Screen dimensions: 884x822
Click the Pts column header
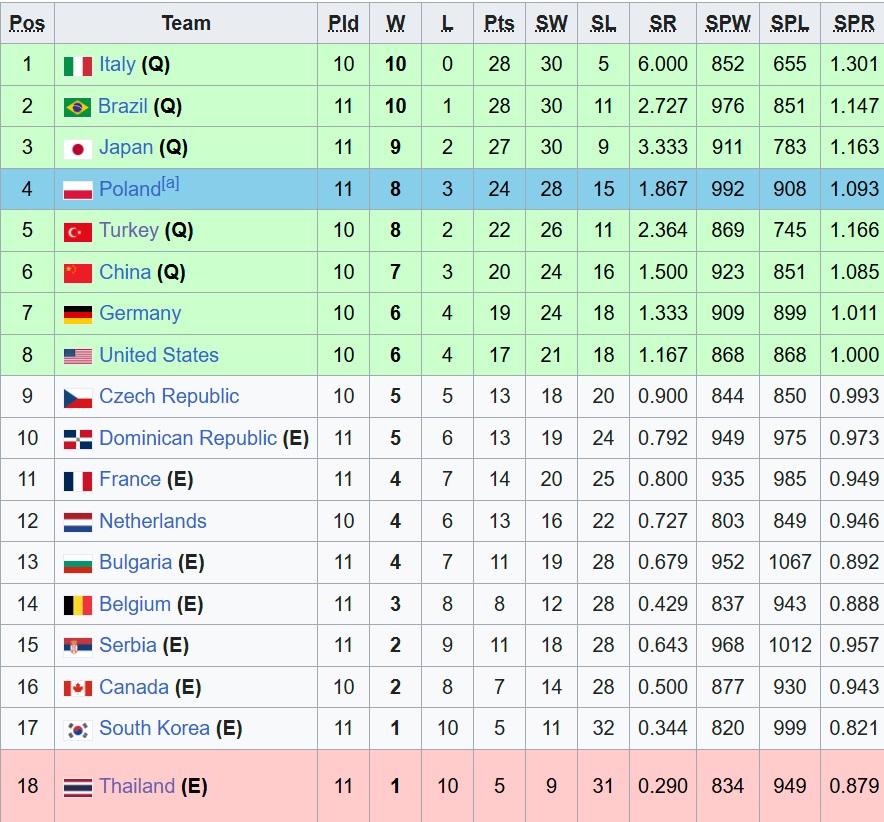click(x=499, y=23)
